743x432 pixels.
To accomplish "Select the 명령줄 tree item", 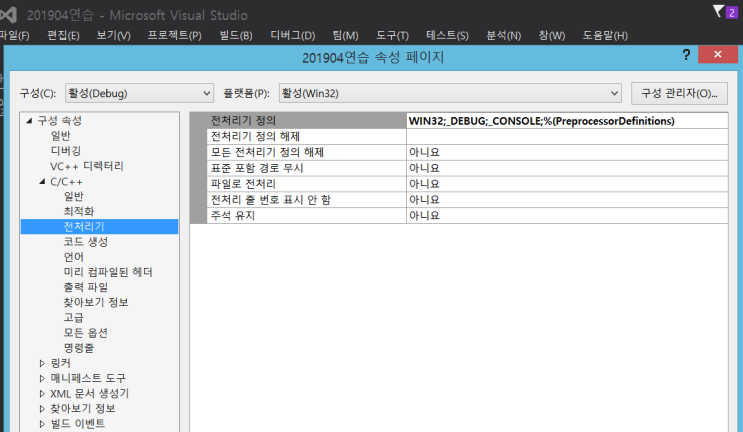I will click(79, 348).
